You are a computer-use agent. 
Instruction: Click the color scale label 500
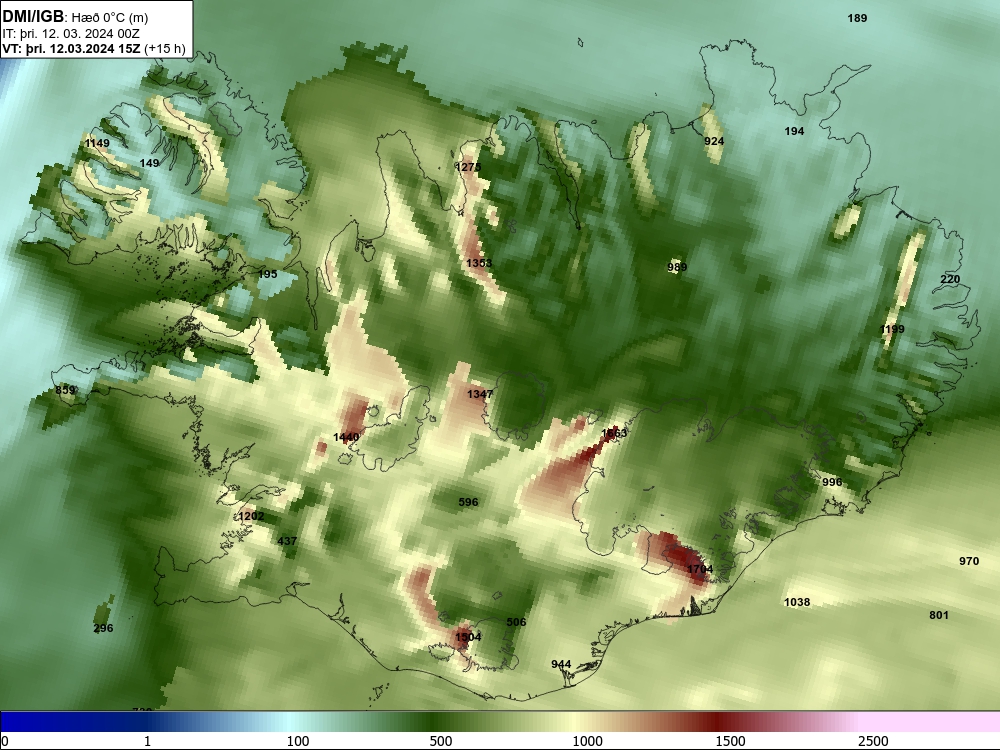(441, 741)
